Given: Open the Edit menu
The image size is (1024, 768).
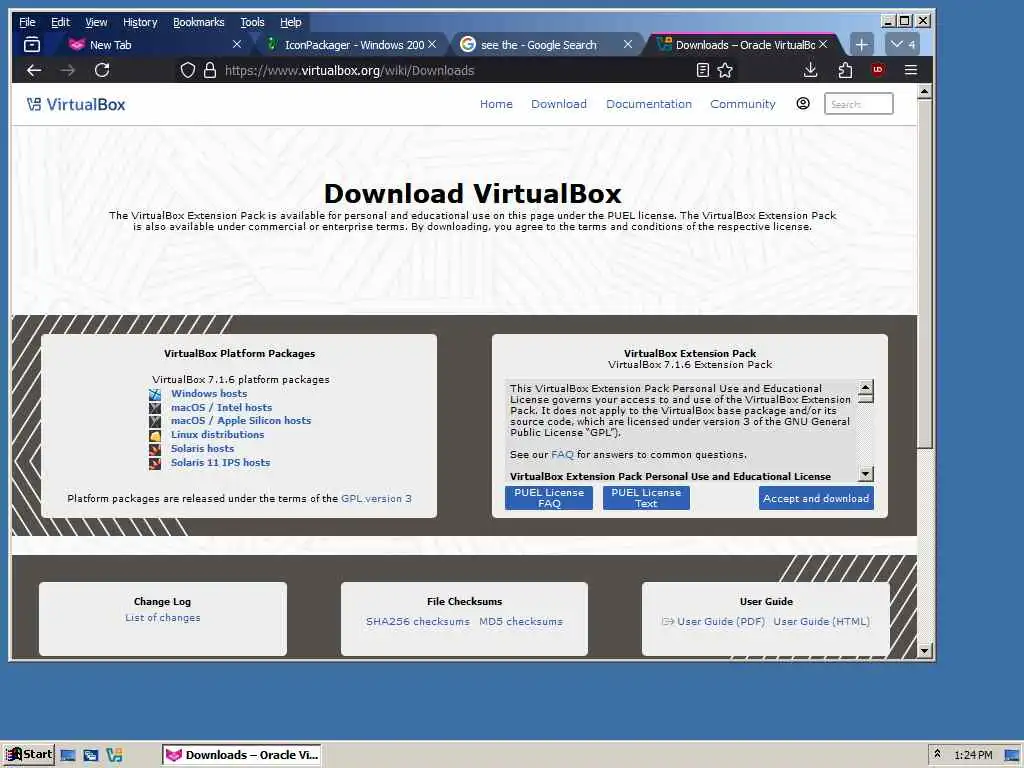Looking at the screenshot, I should [60, 22].
